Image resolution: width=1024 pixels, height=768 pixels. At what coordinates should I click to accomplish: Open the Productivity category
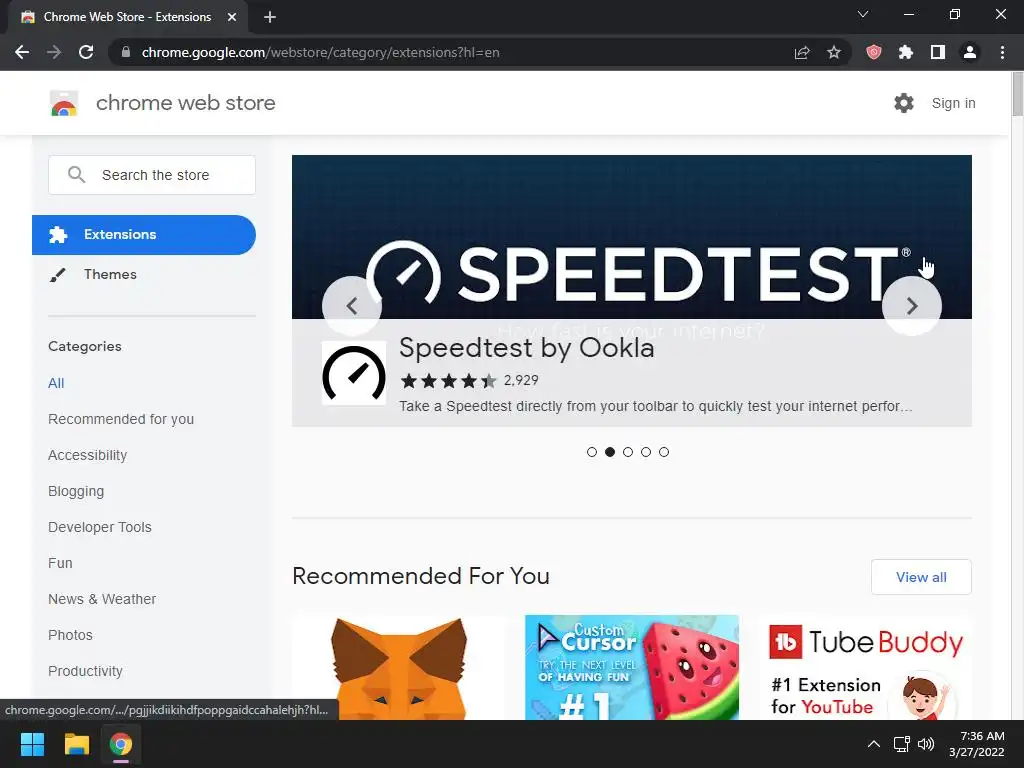click(x=86, y=671)
